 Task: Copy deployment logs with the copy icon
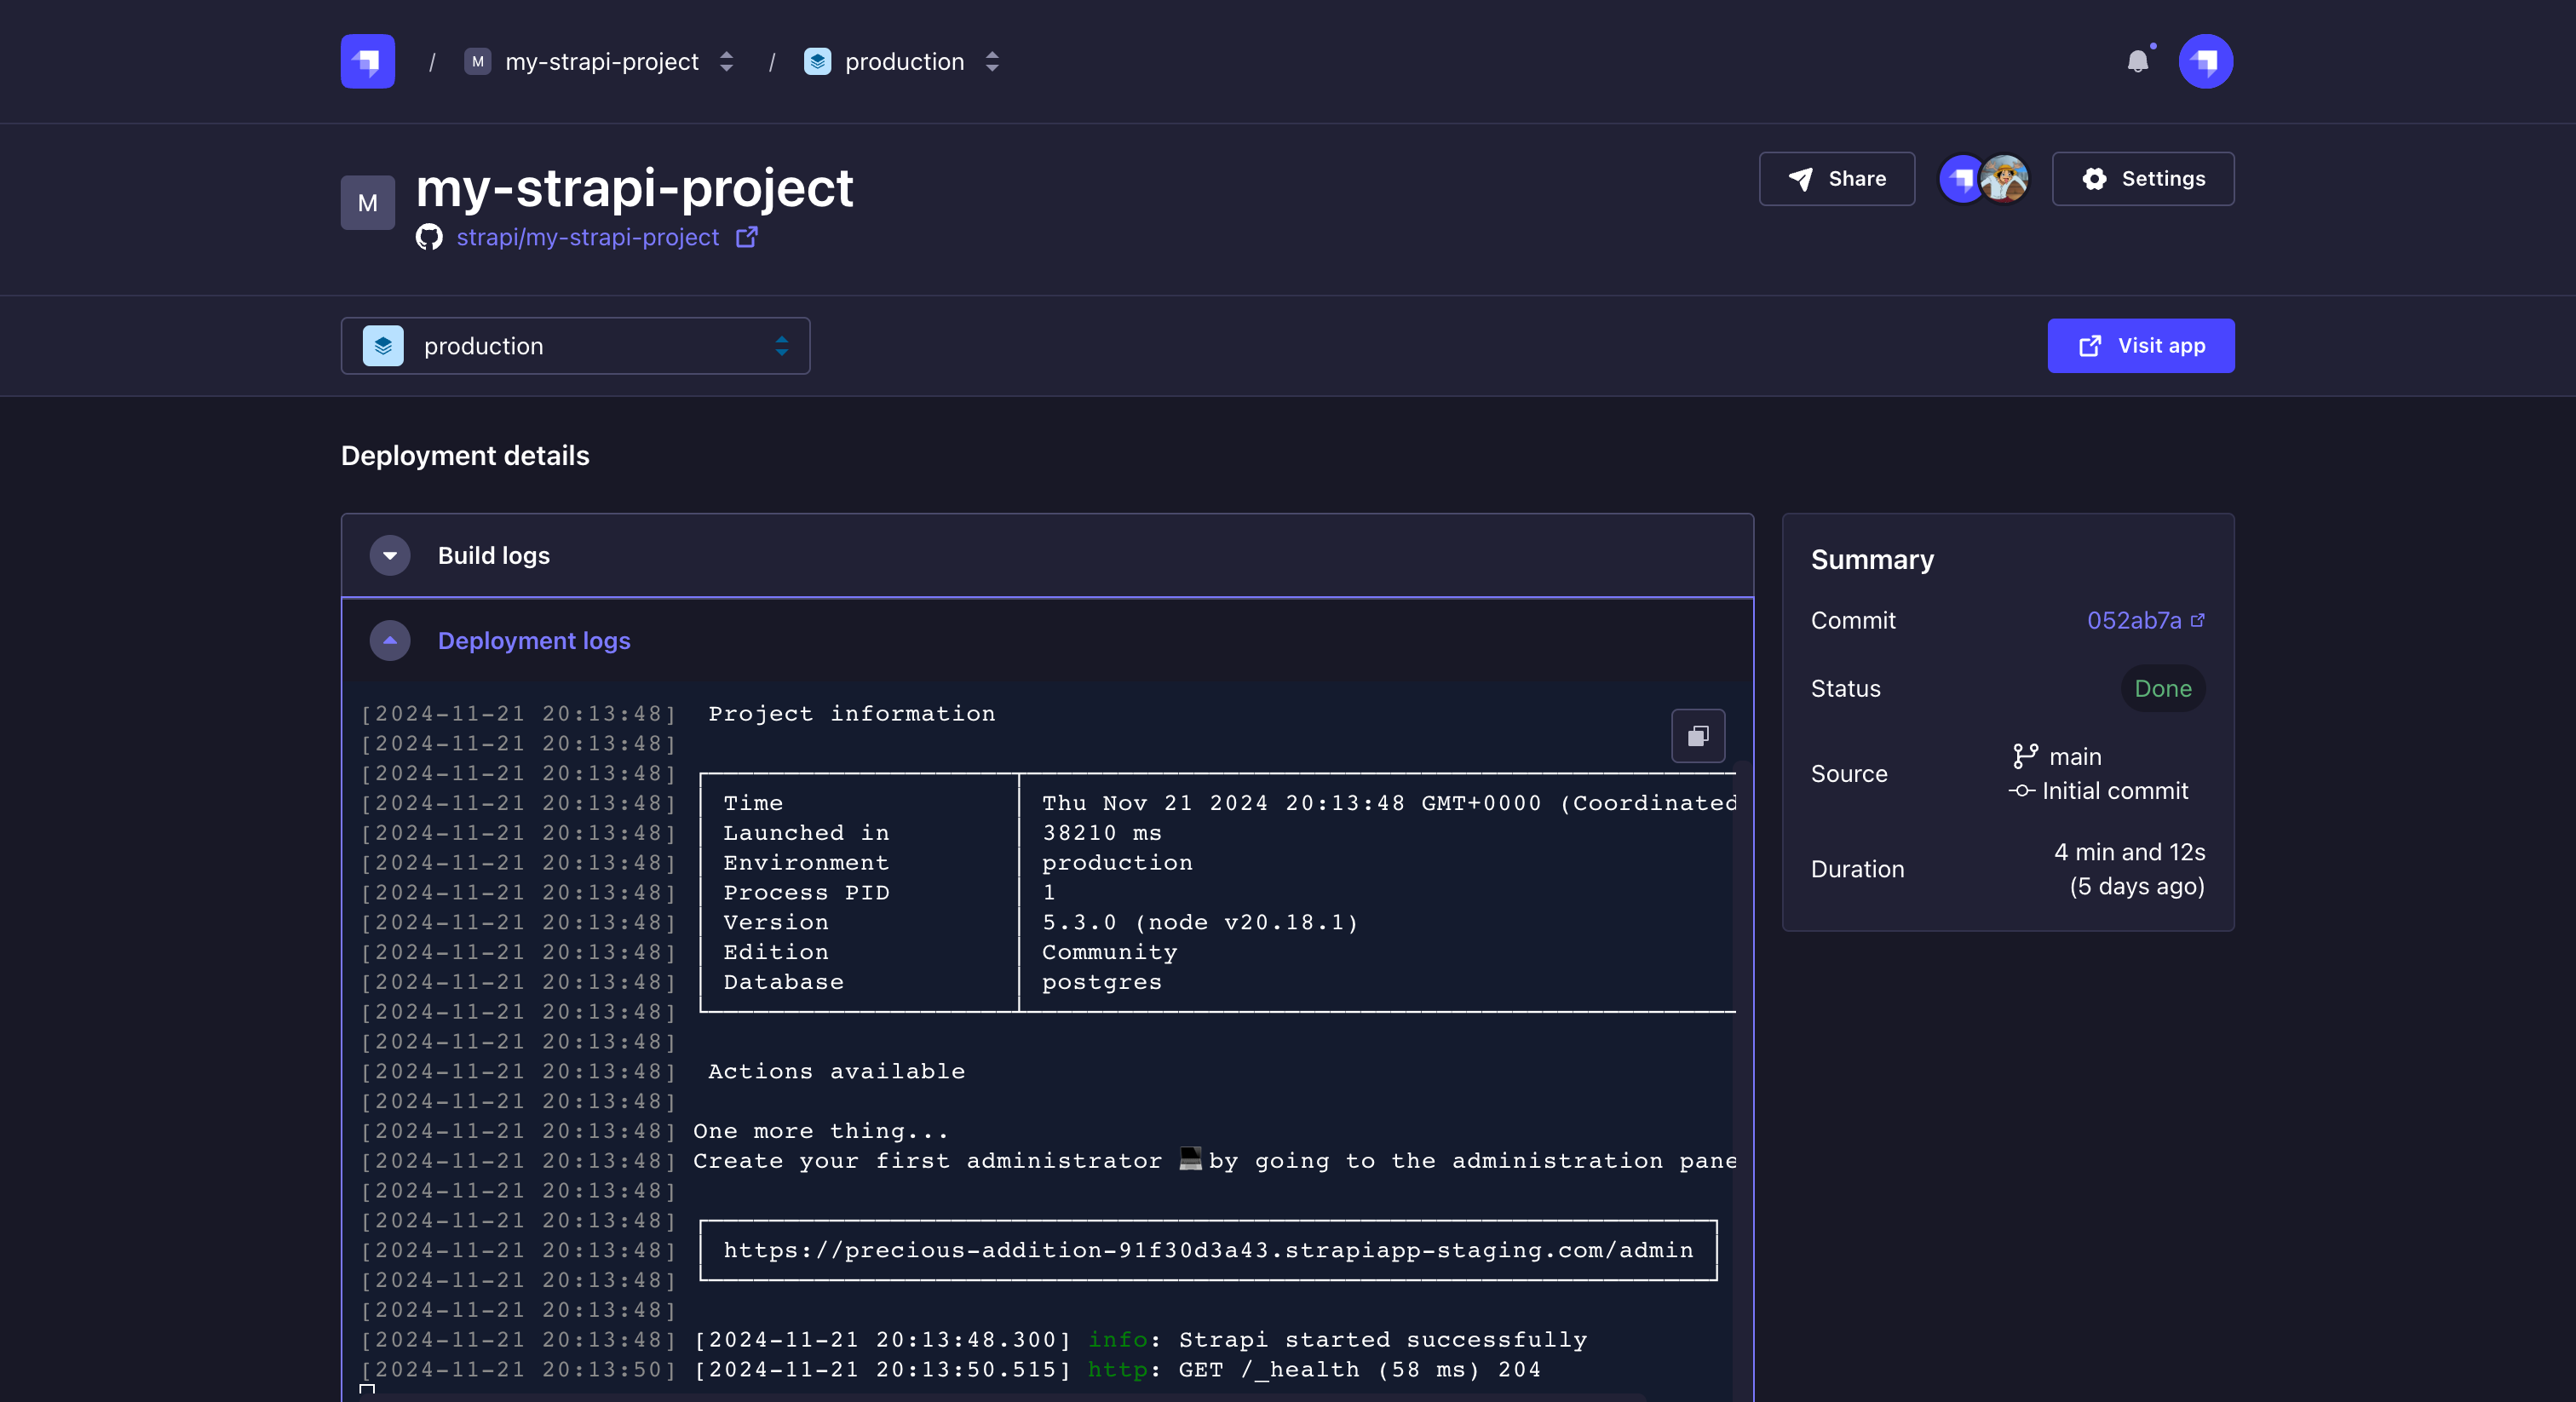pyautogui.click(x=1697, y=736)
